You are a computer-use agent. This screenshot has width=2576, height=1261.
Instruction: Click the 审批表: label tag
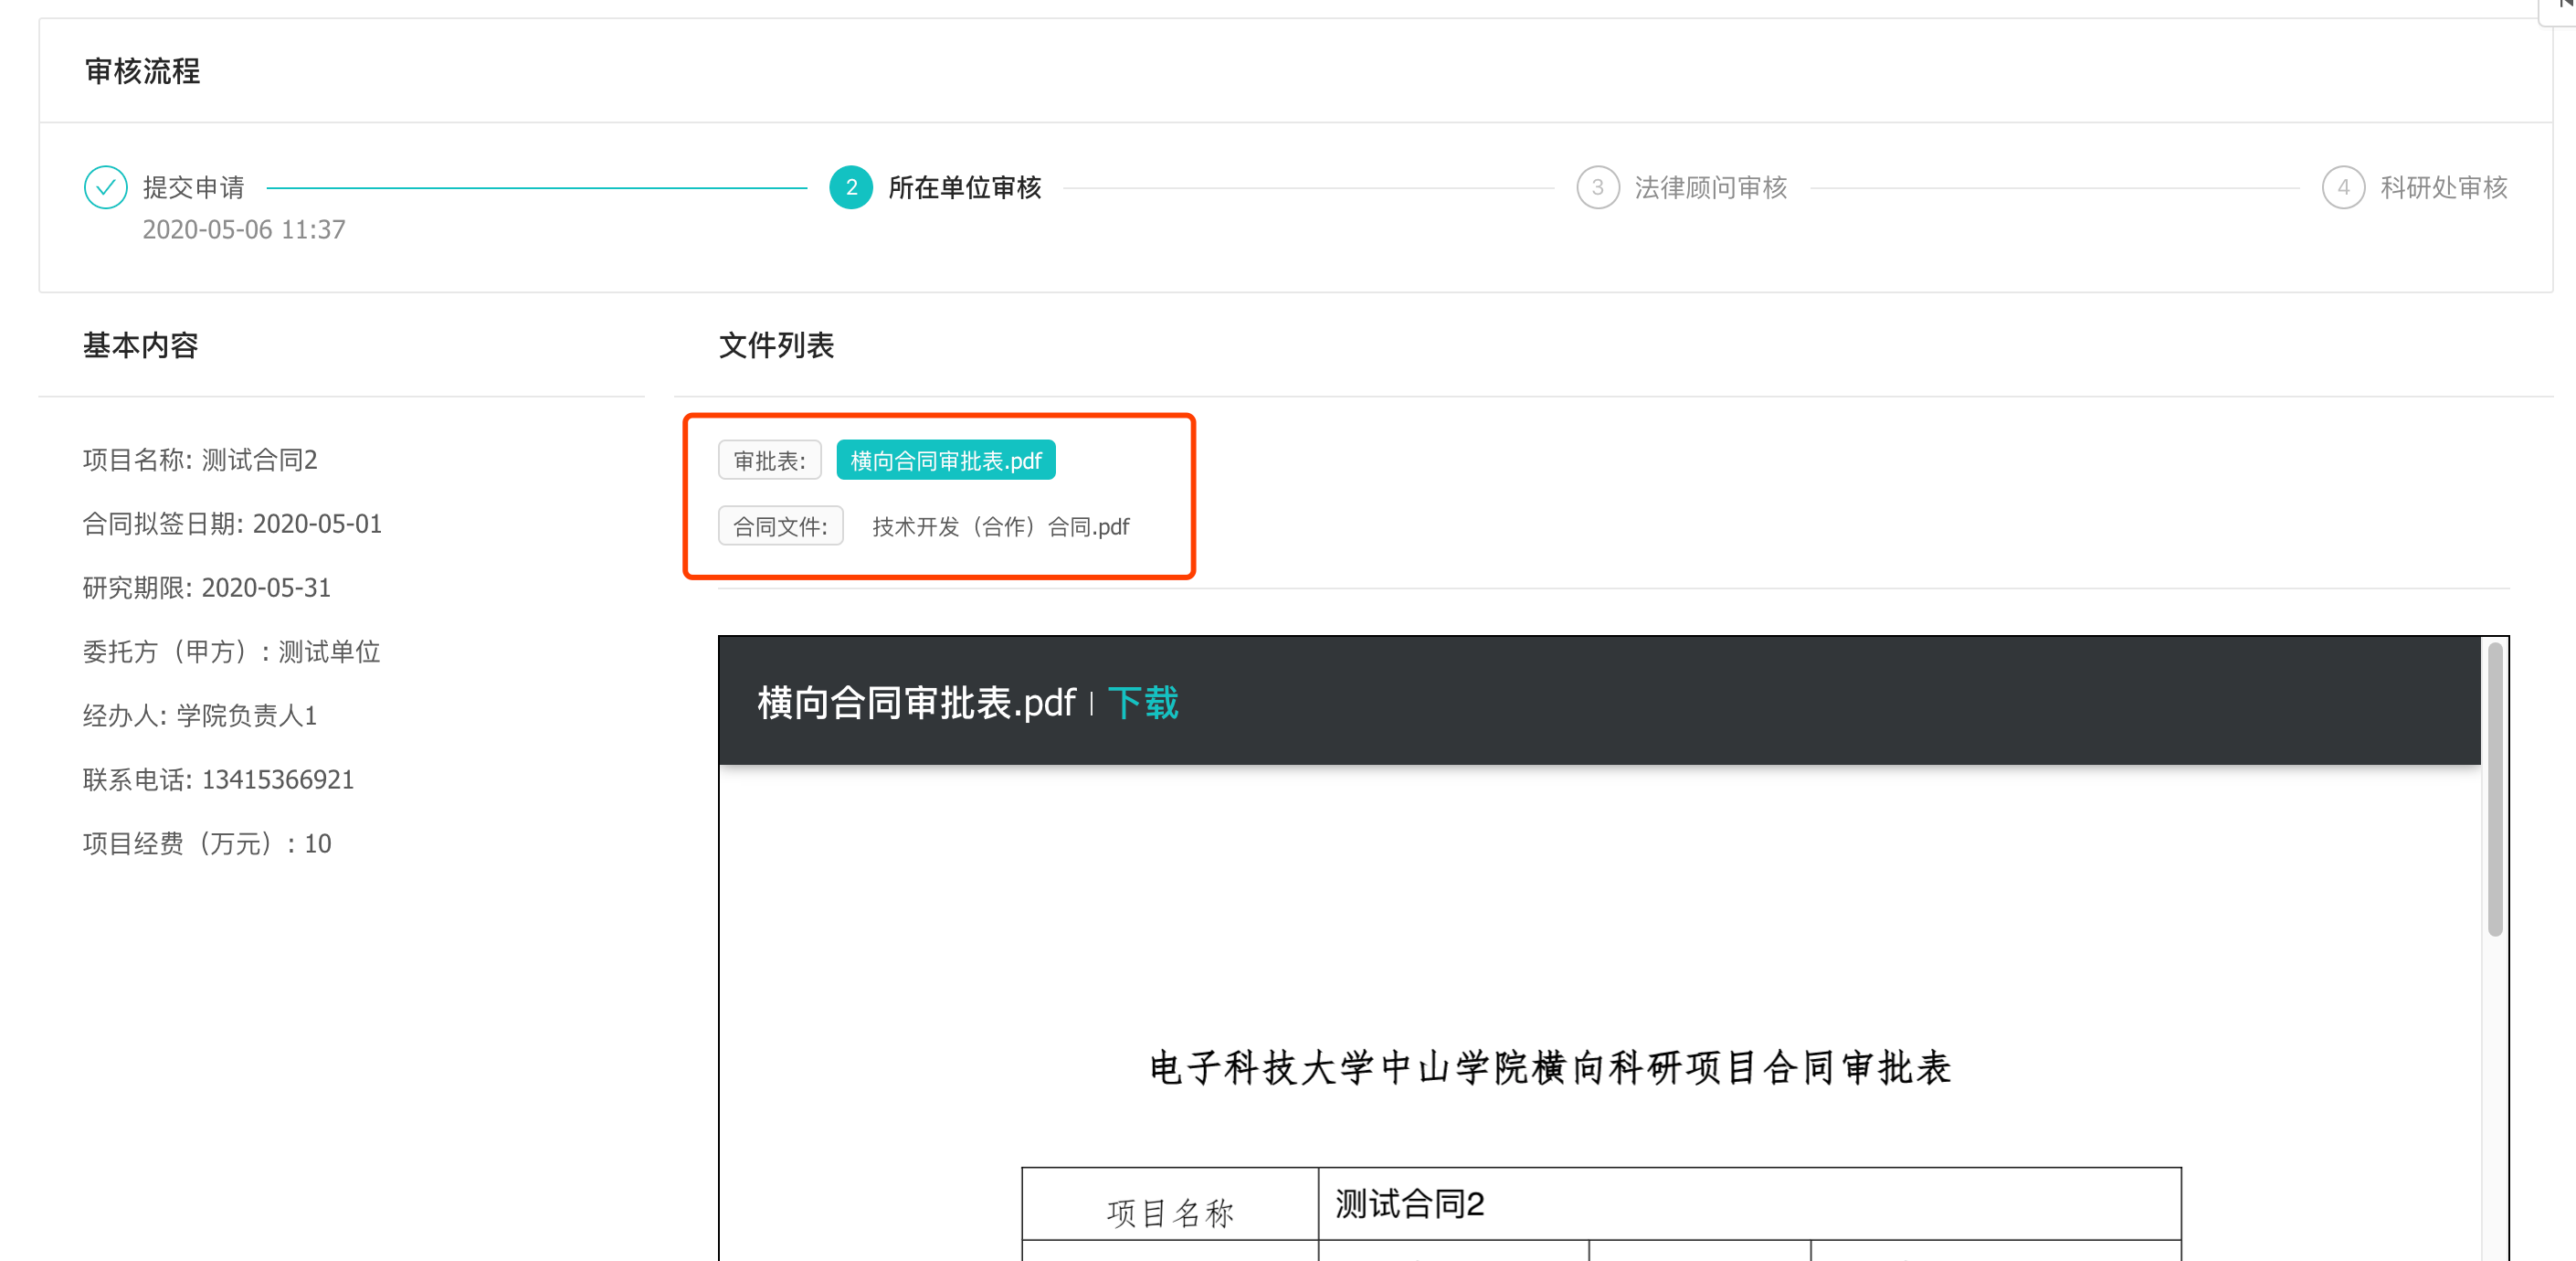click(x=770, y=460)
